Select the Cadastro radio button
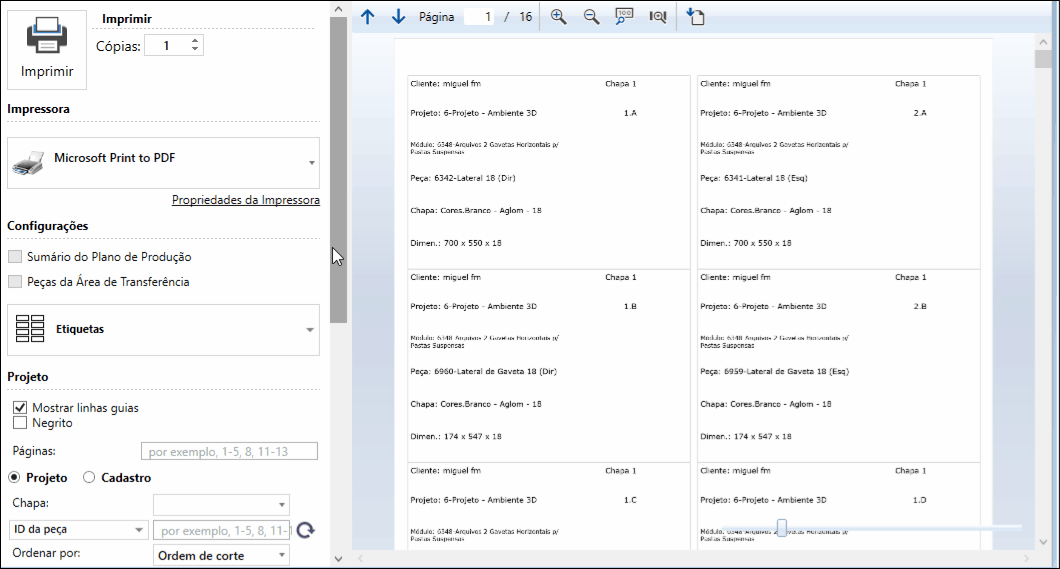This screenshot has width=1060, height=569. click(x=89, y=478)
